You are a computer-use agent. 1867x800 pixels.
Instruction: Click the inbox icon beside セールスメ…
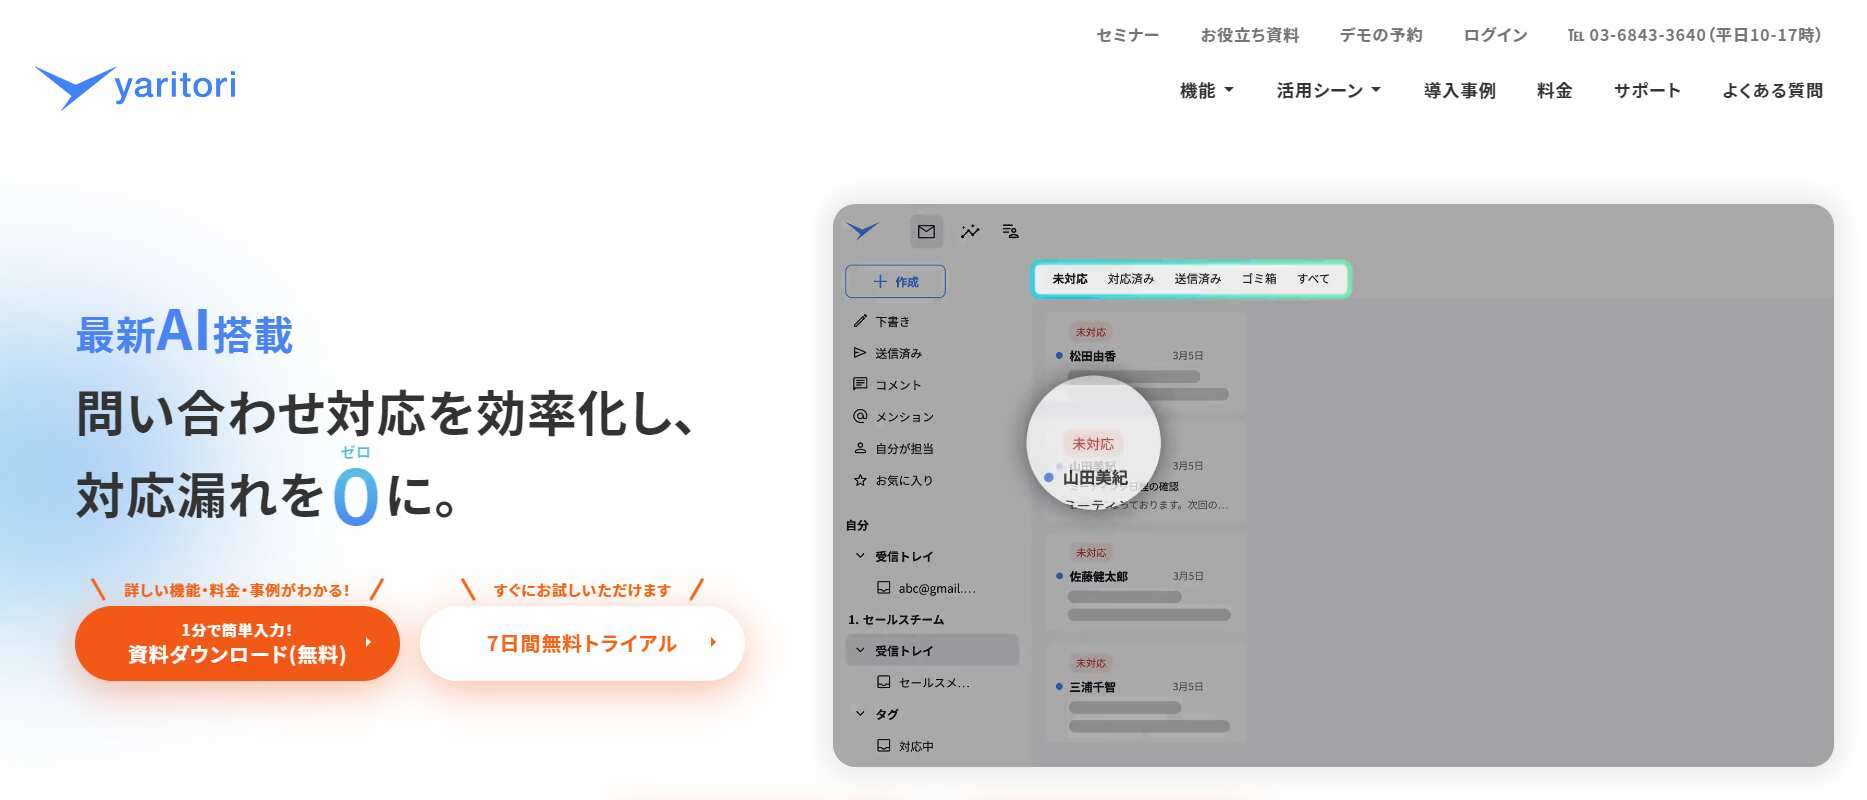884,682
